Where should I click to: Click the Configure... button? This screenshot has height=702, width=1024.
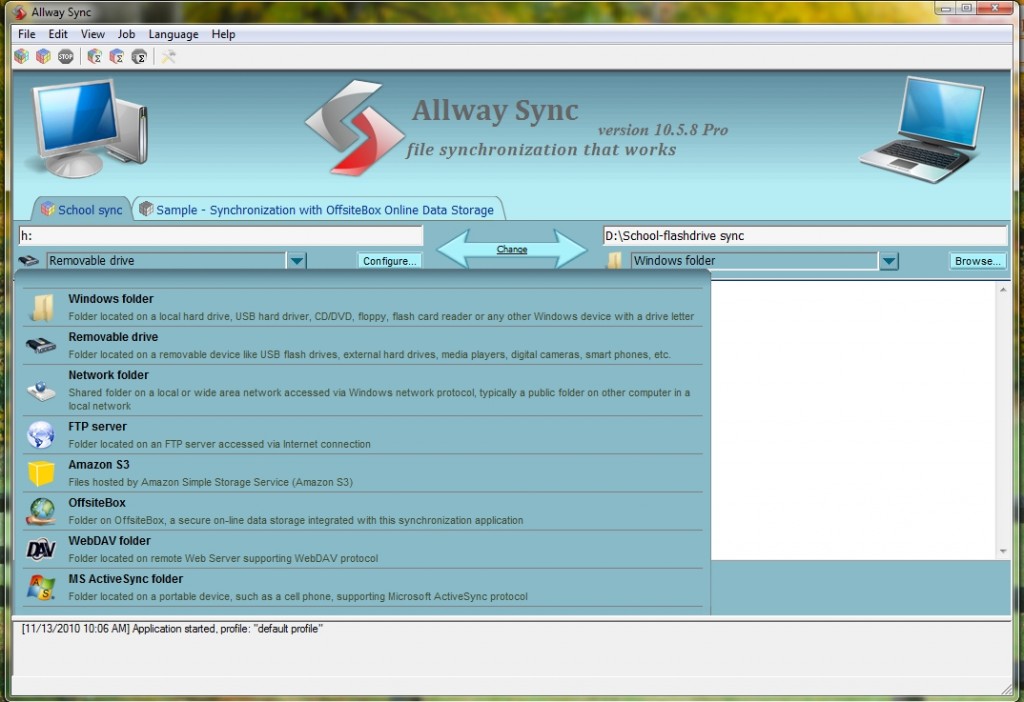click(389, 261)
